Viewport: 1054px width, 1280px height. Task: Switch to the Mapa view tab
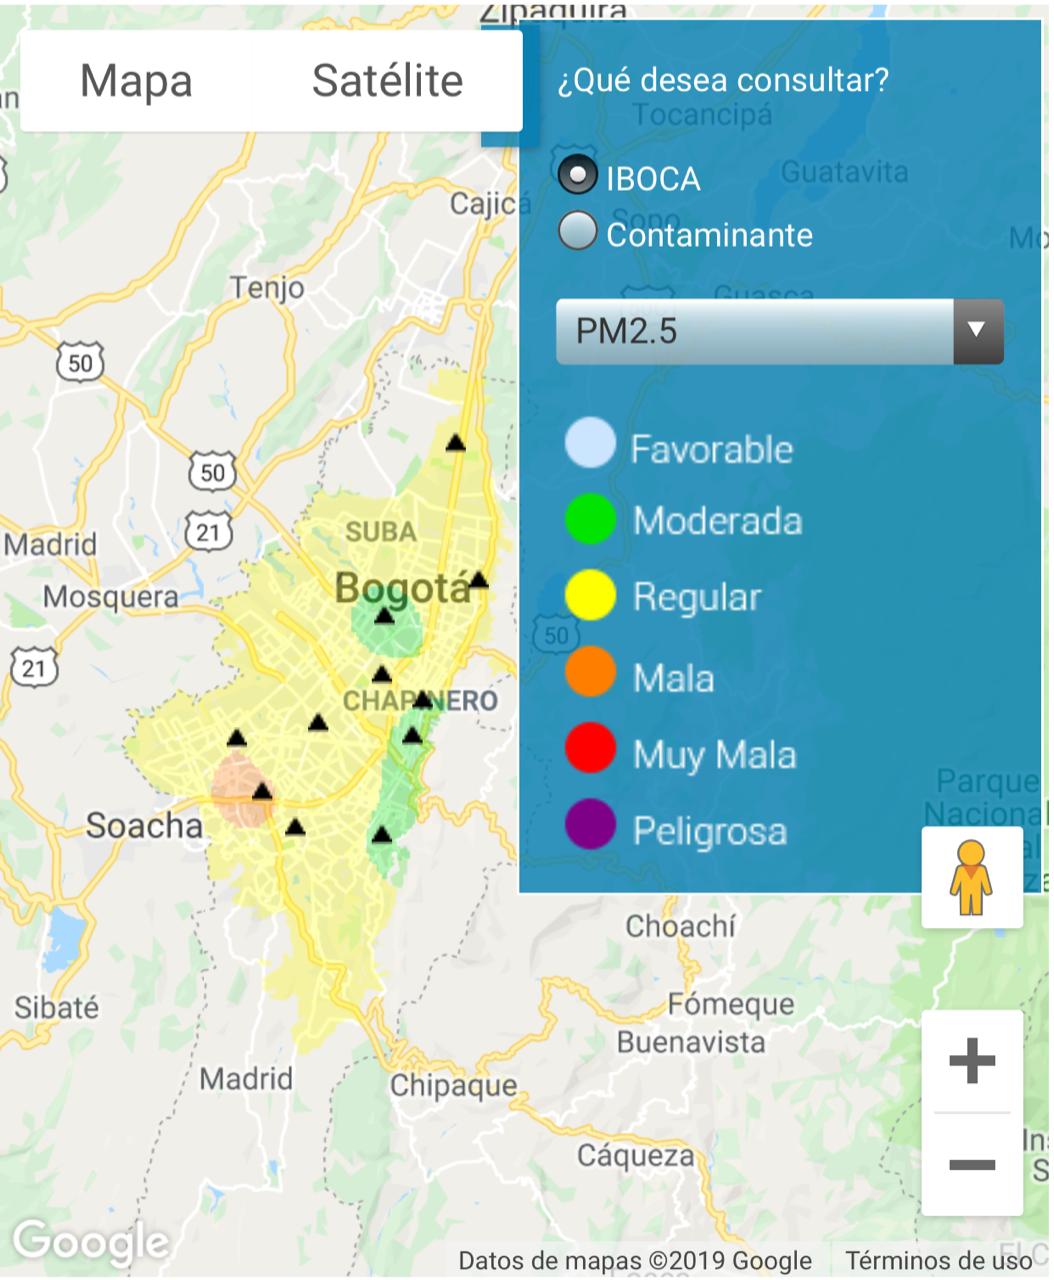136,81
